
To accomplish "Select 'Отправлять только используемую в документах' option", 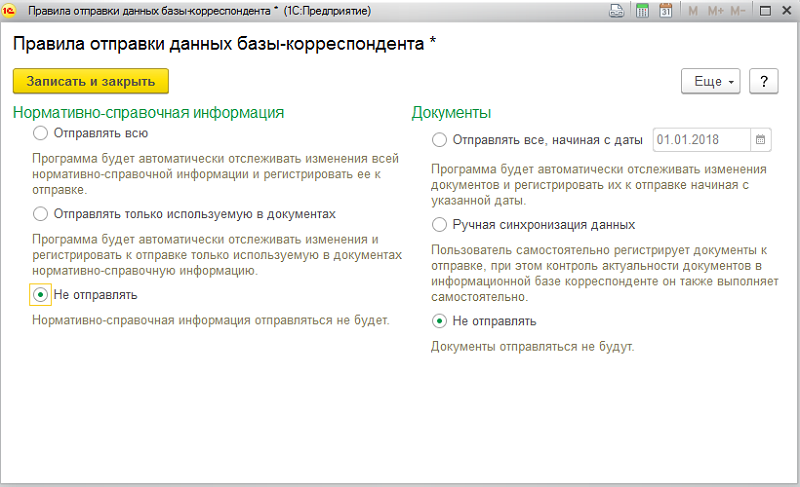I will (x=40, y=214).
